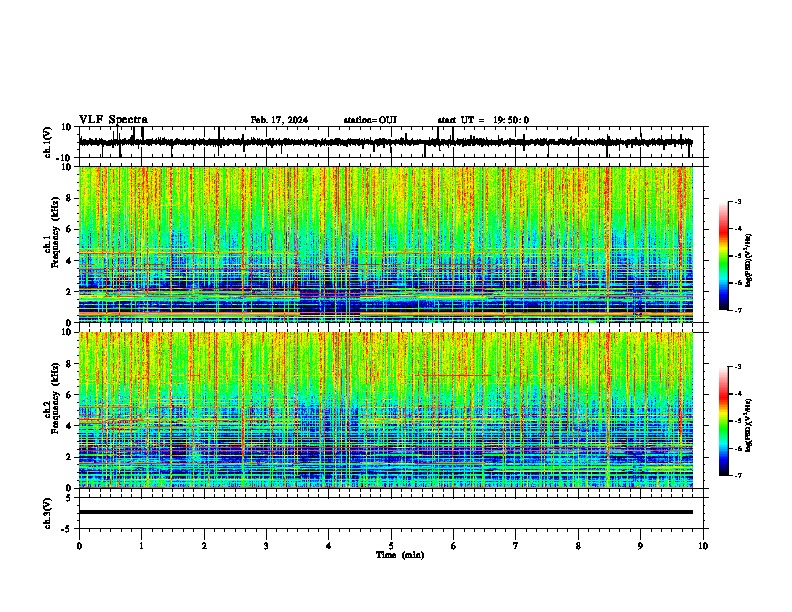Click the -3 label on ch.2 color bar
The height and width of the screenshot is (612, 792).
point(737,367)
